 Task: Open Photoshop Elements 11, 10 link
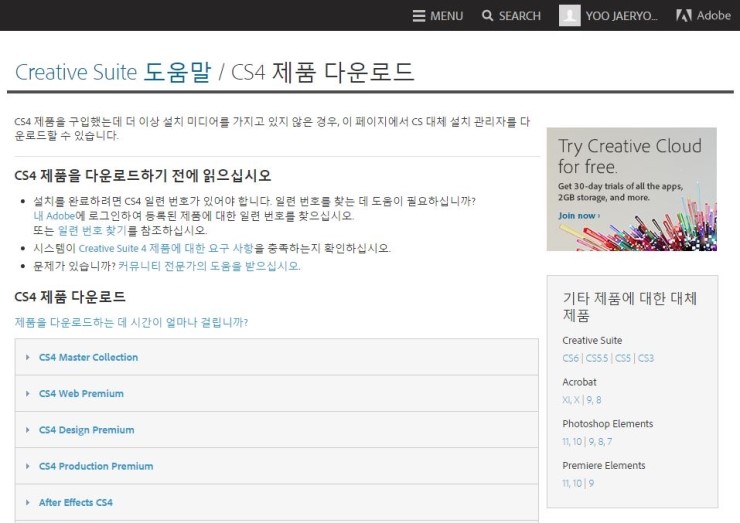572,442
